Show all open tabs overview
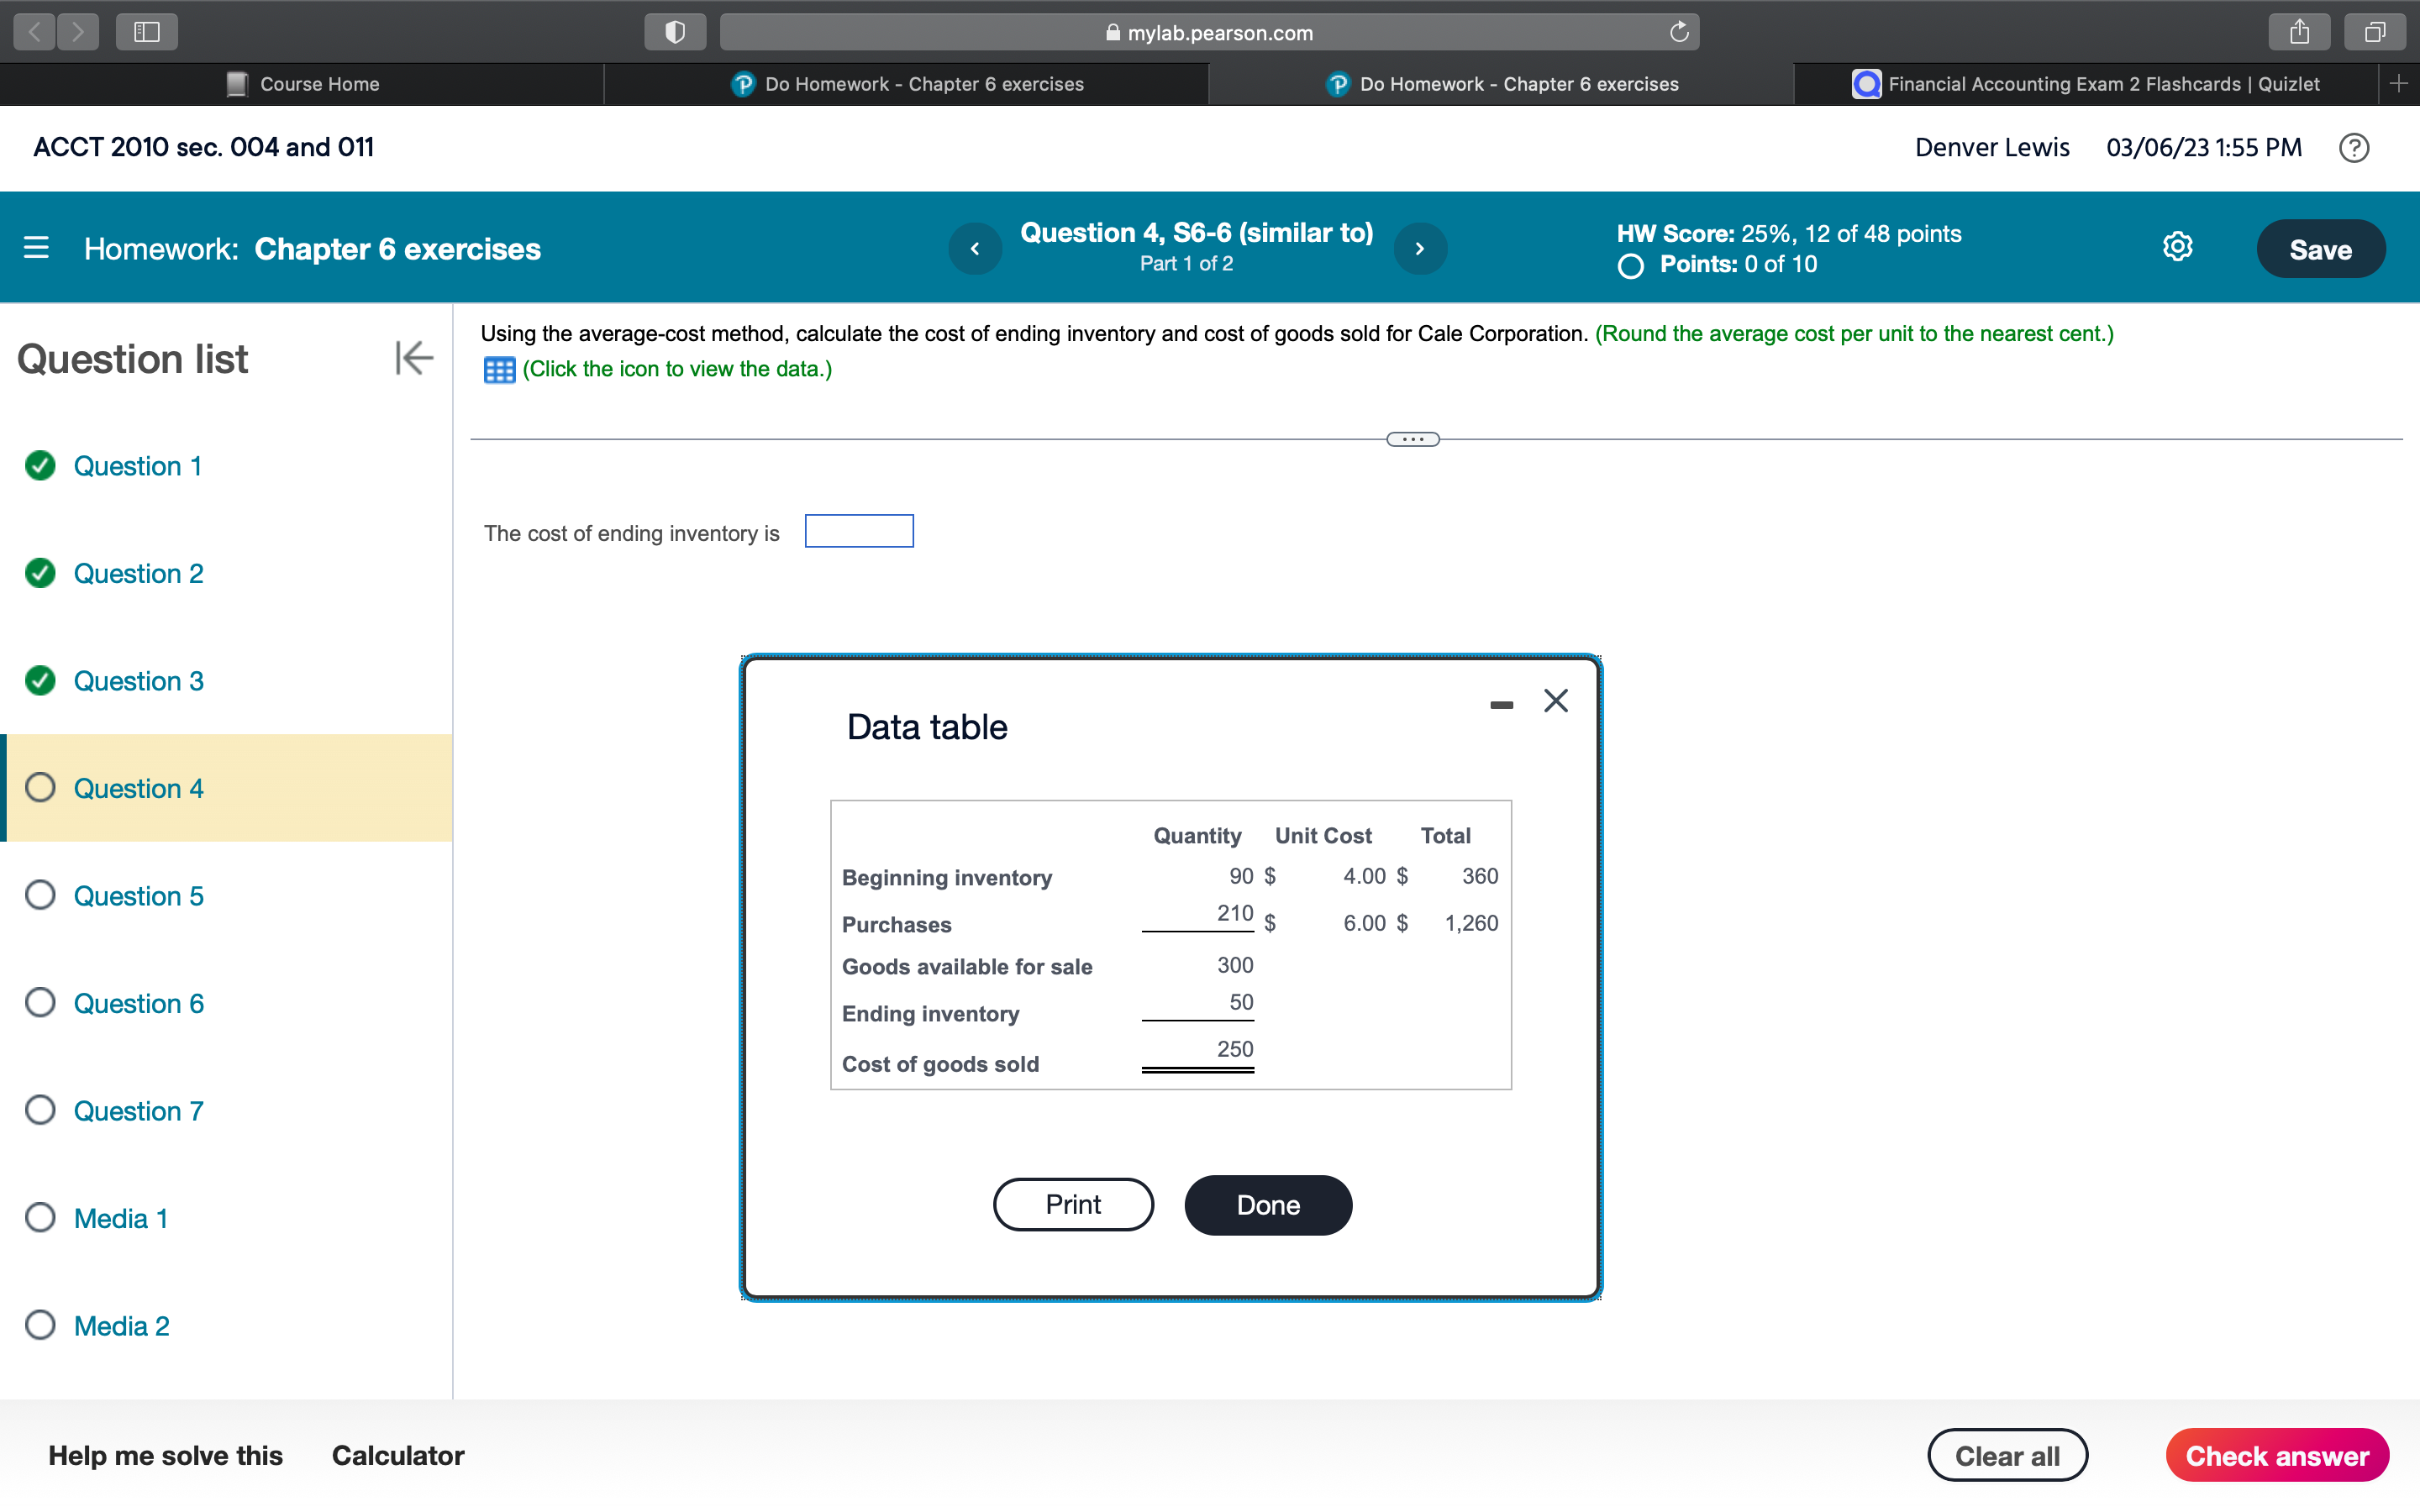The height and width of the screenshot is (1512, 2420). [2375, 31]
